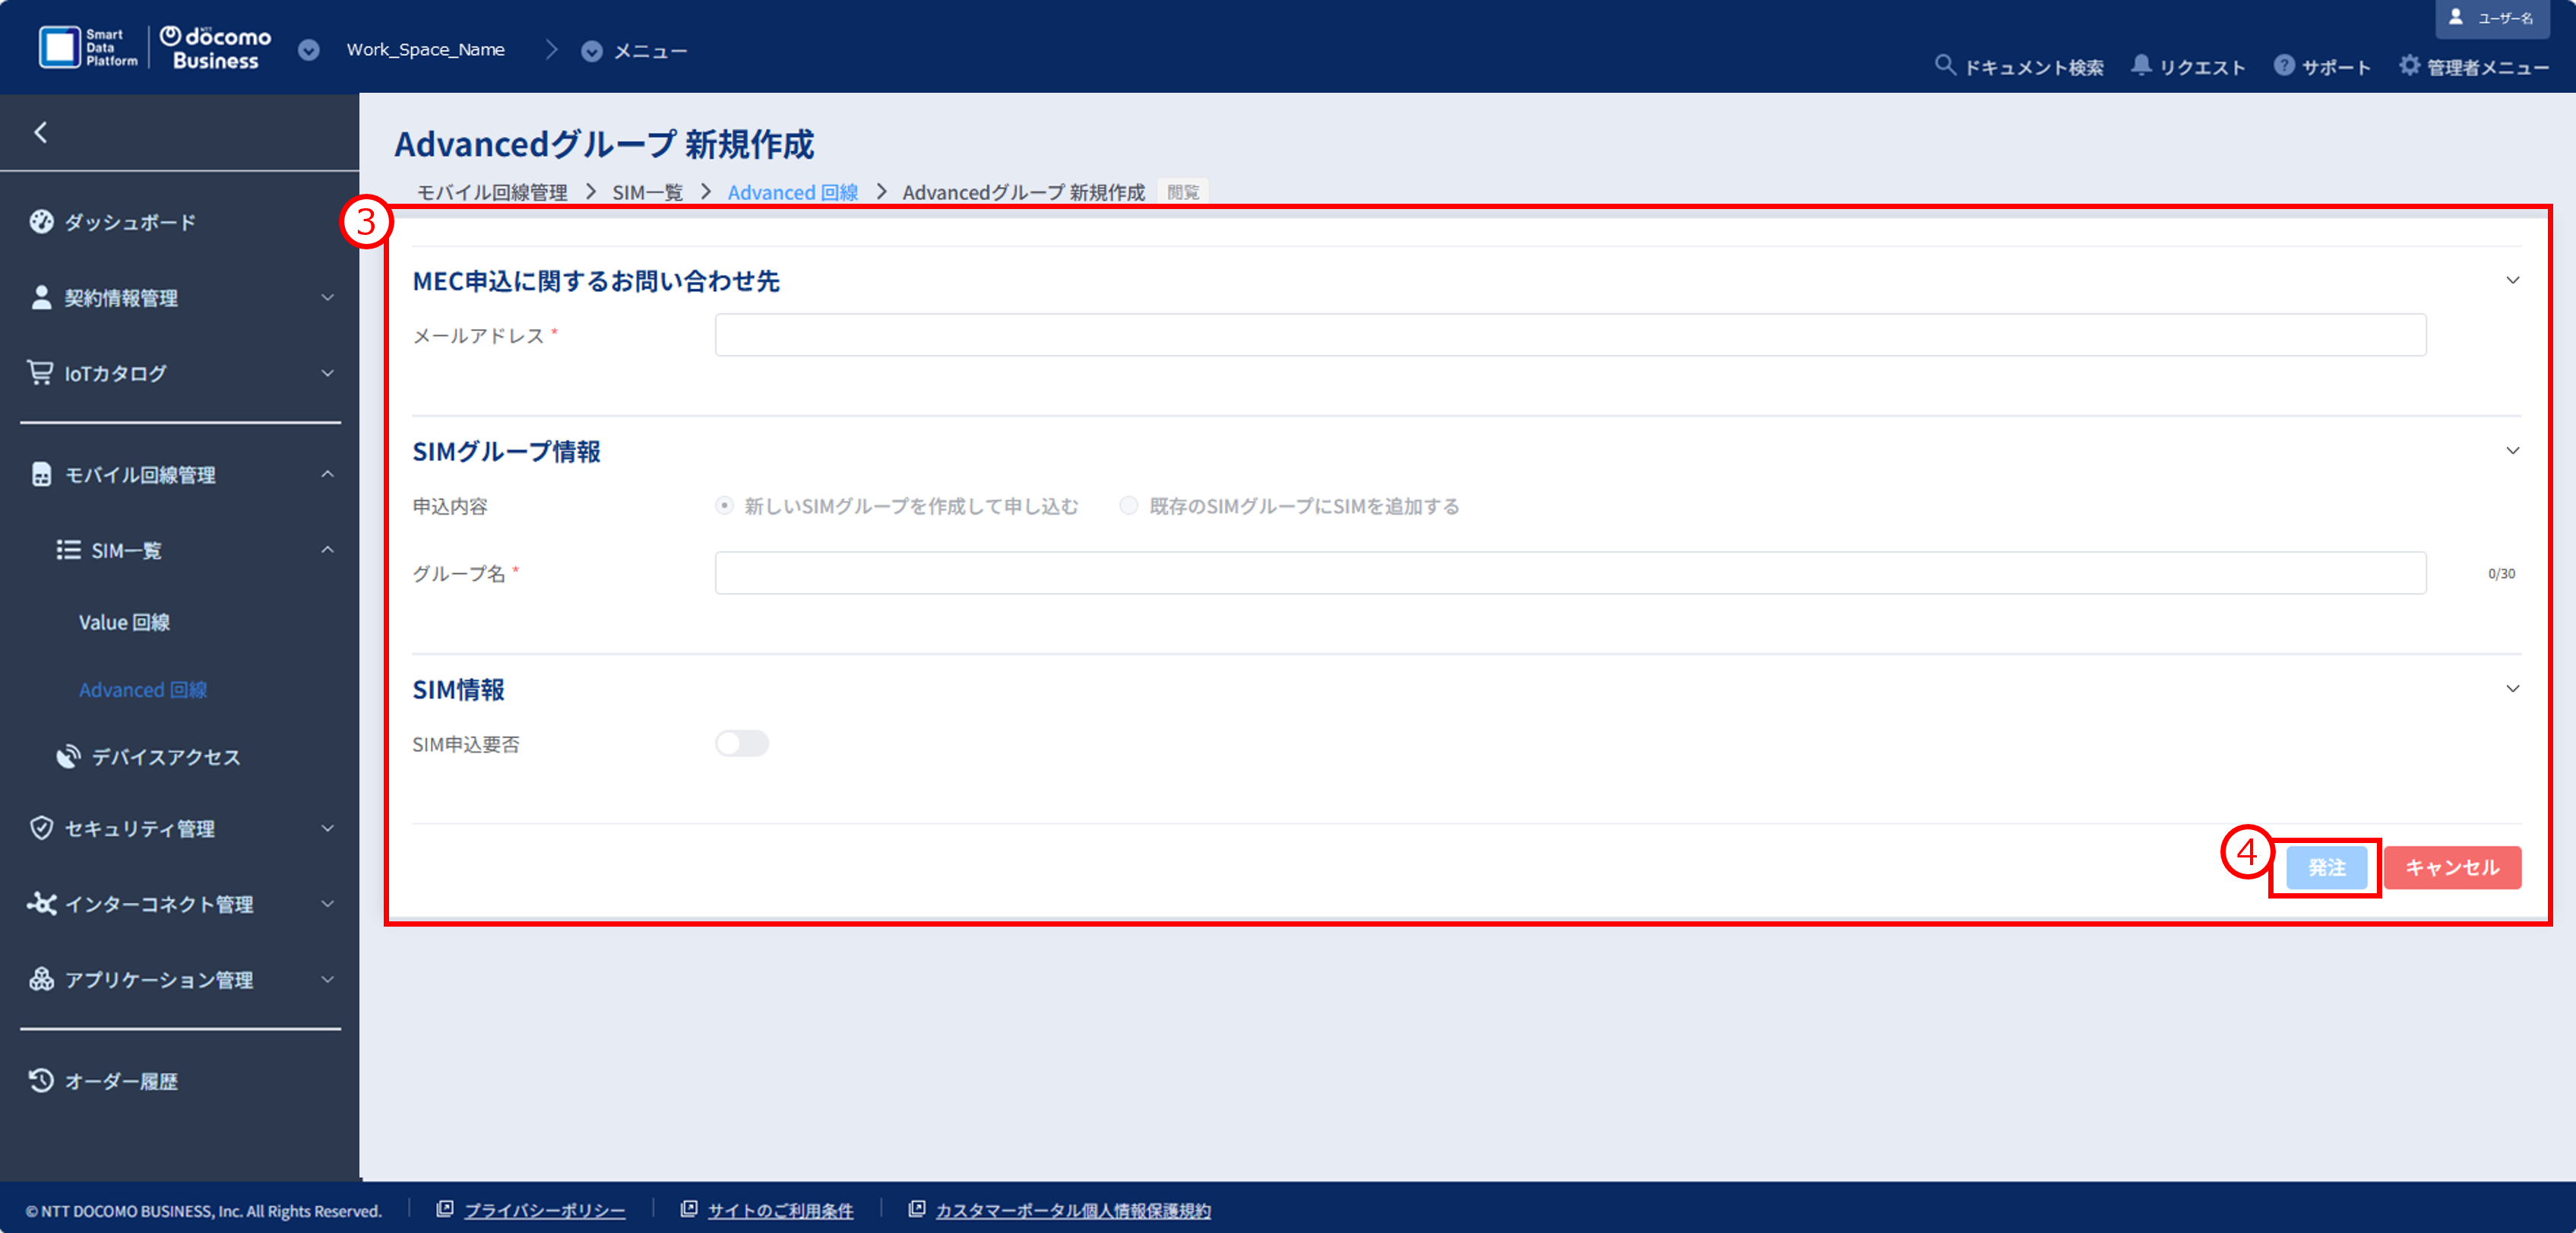Collapse the SIMグループ情報 section chevron
Screen dimensions: 2576x1233
2512,451
